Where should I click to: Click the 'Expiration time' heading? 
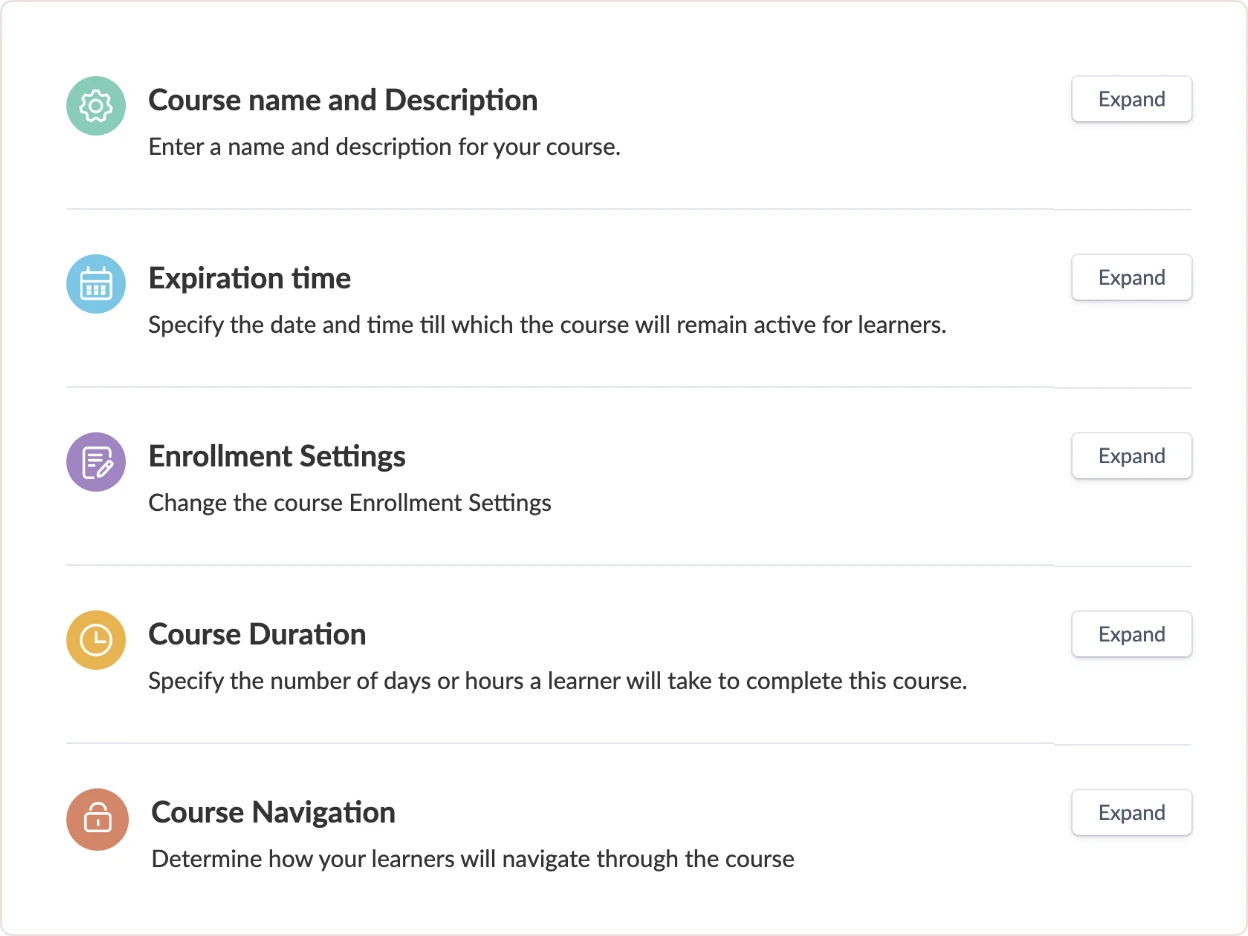click(x=249, y=278)
